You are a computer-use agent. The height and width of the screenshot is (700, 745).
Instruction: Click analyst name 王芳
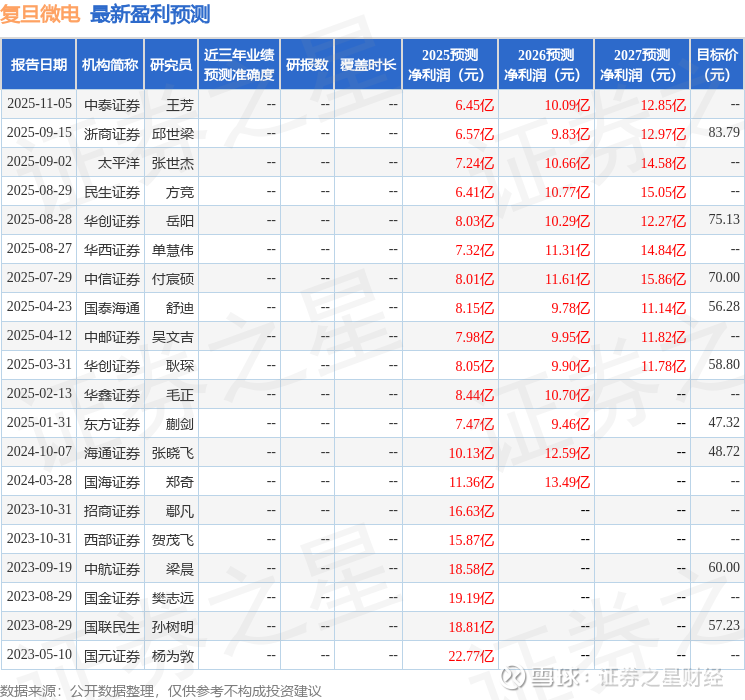coord(180,105)
